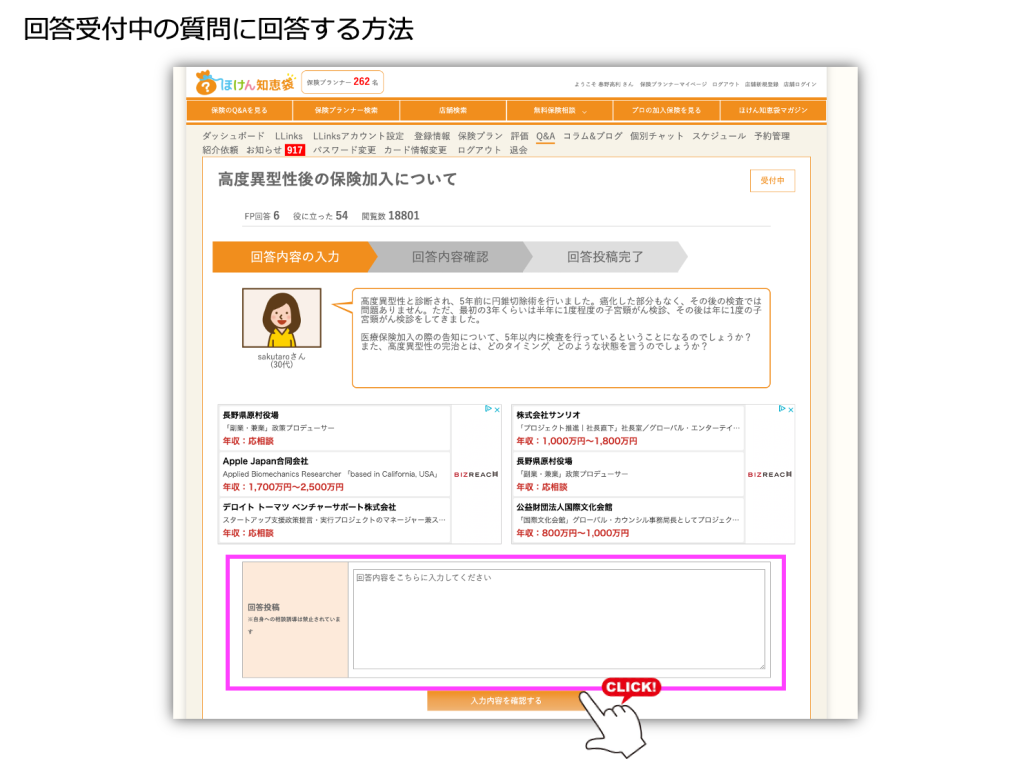
Task: Click 店舗ログイン header link
Action: (x=800, y=84)
